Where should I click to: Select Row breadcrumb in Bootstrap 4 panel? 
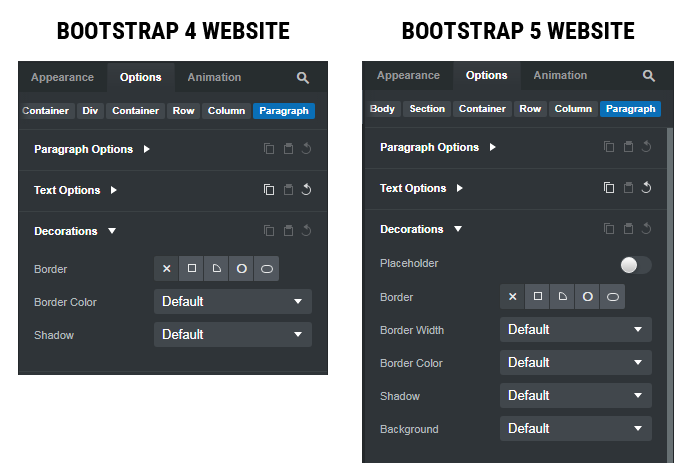coord(183,111)
